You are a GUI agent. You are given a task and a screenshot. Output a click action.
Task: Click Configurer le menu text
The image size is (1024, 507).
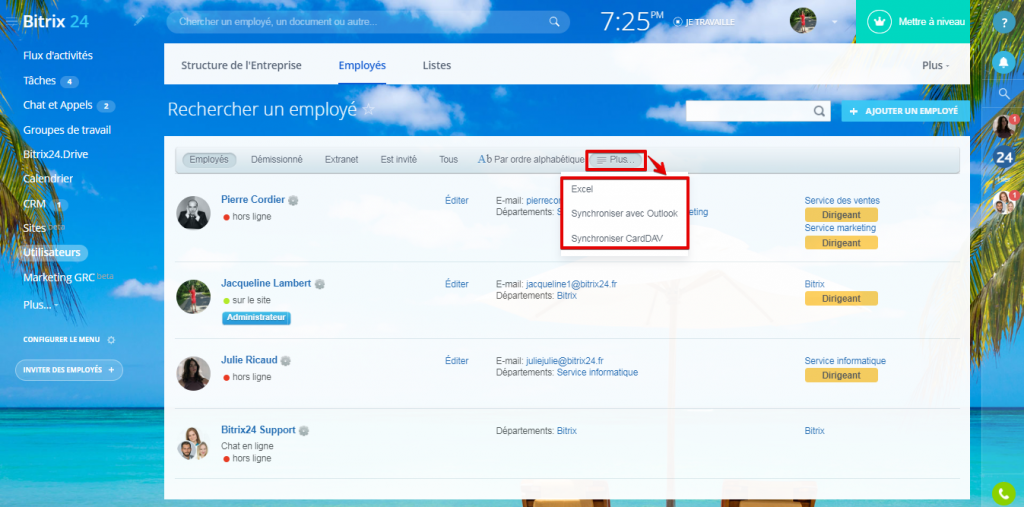coord(61,340)
